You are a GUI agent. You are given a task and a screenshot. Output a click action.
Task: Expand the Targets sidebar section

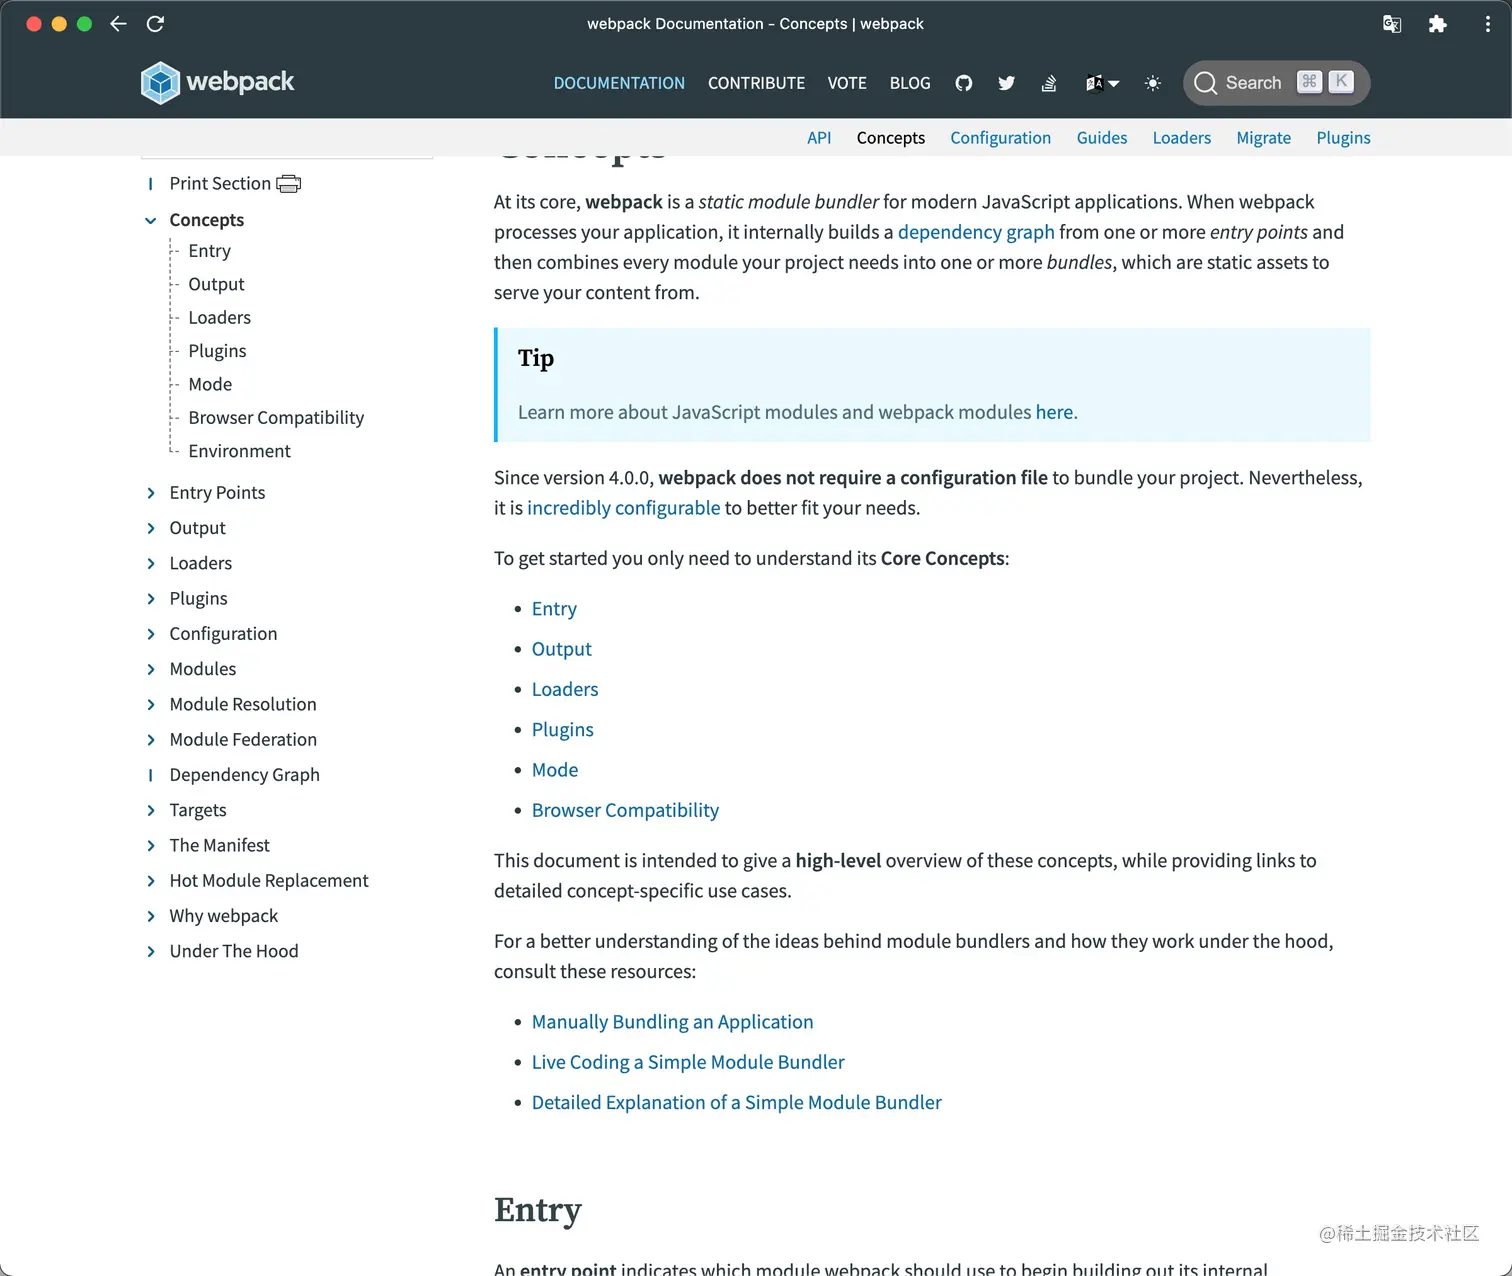click(x=151, y=810)
